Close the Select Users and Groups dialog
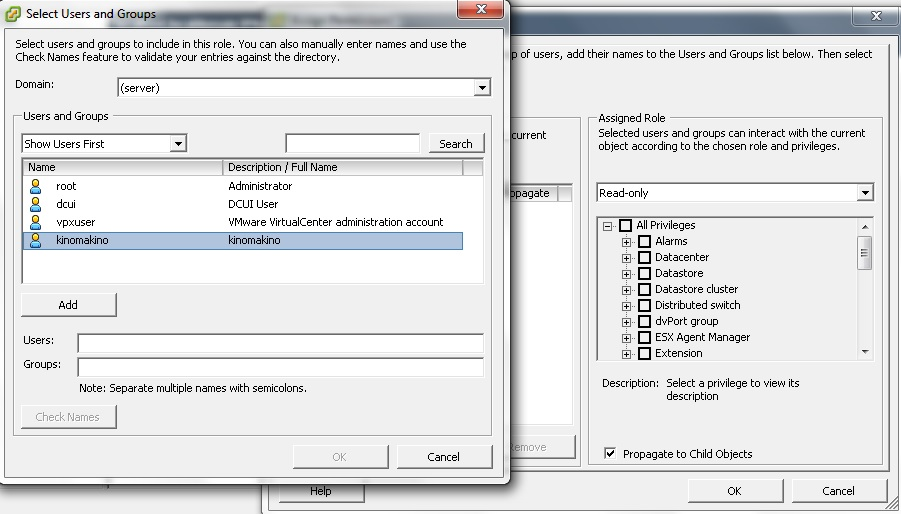 (x=488, y=11)
